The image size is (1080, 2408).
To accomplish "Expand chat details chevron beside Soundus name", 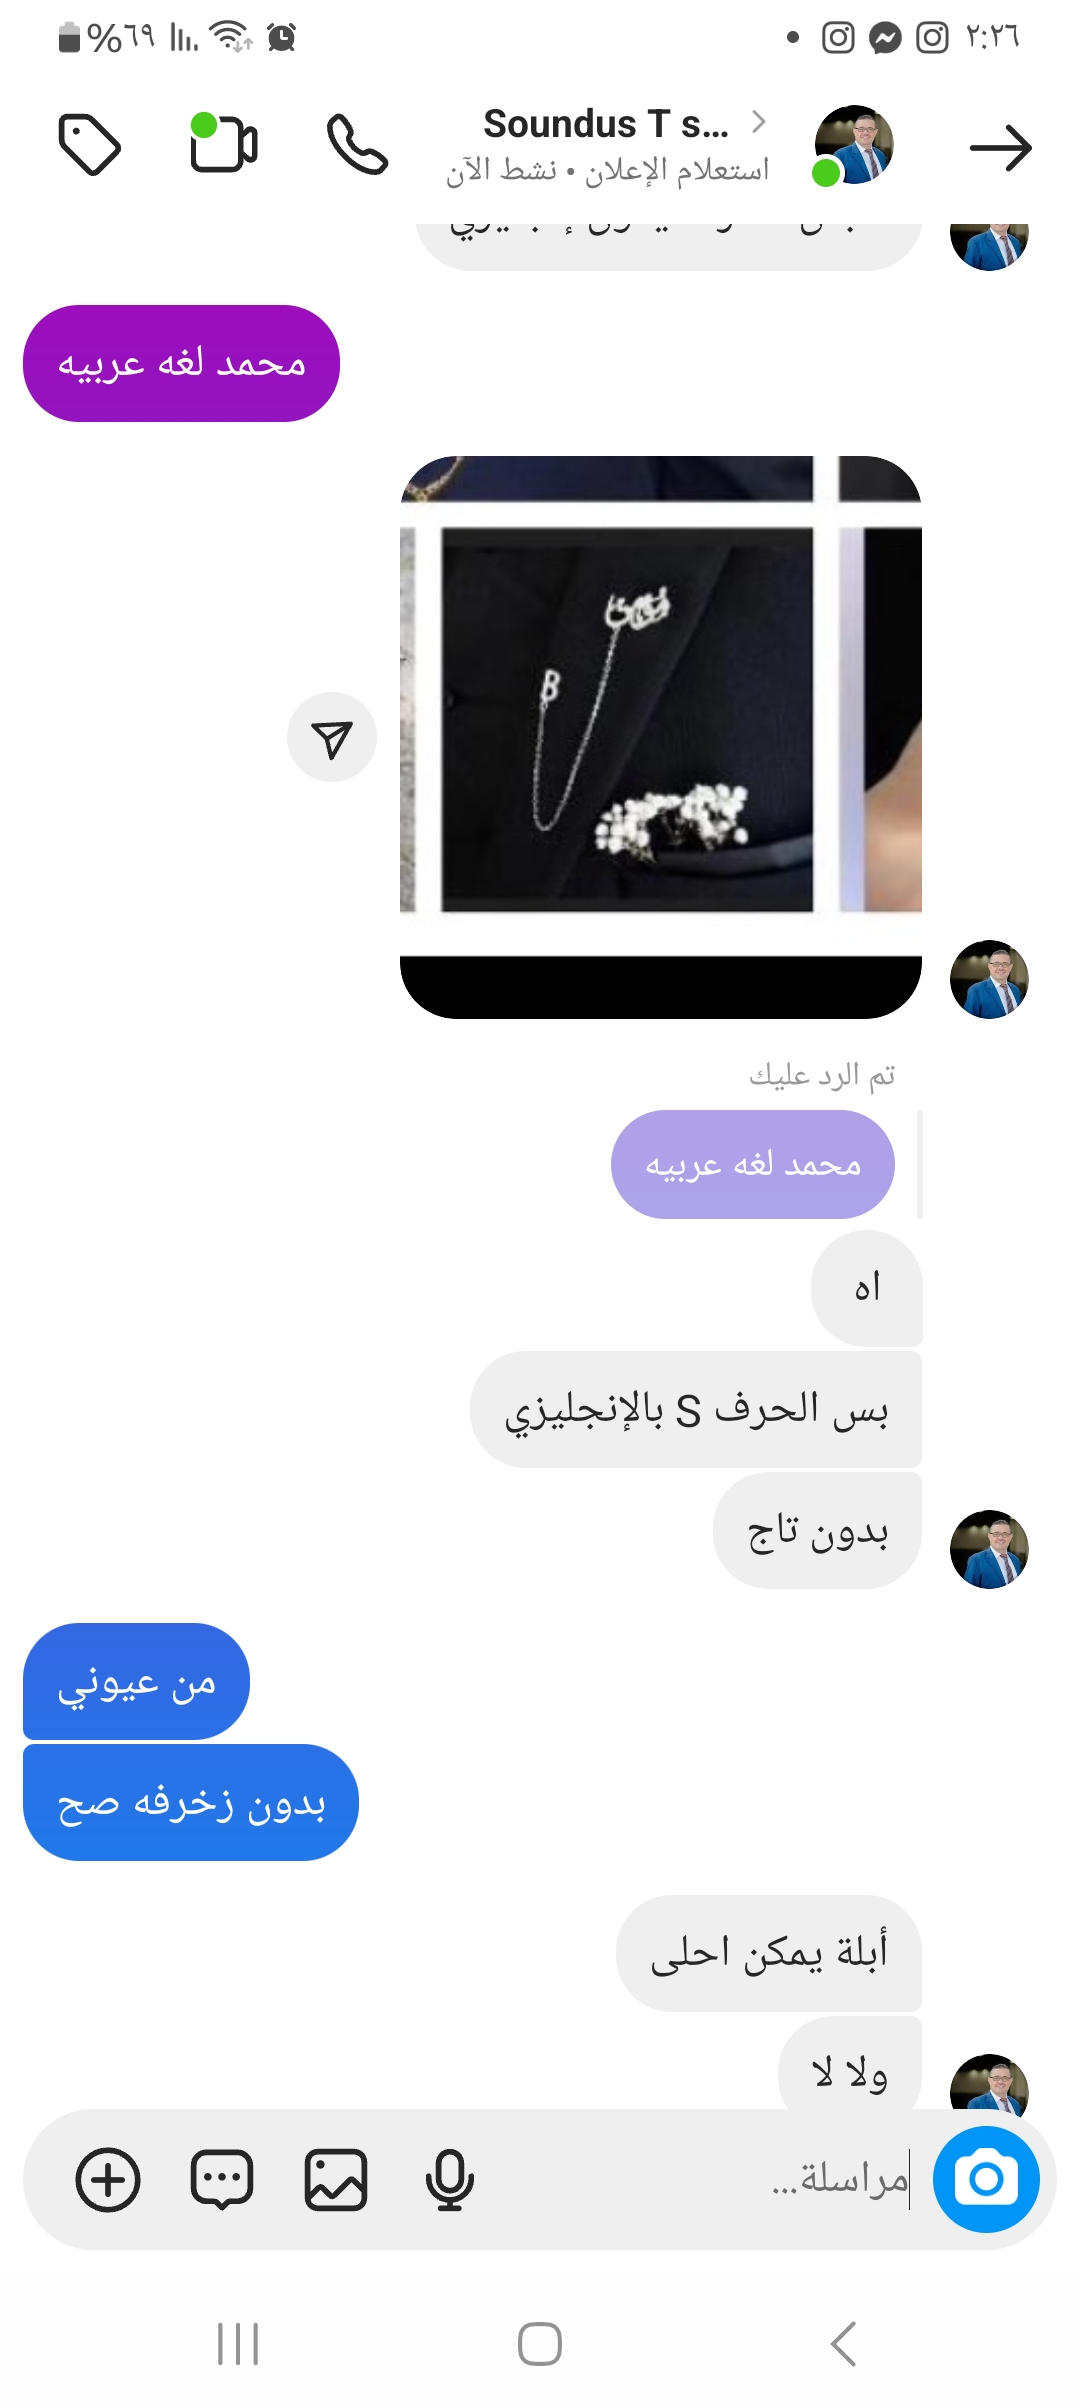I will coord(759,122).
